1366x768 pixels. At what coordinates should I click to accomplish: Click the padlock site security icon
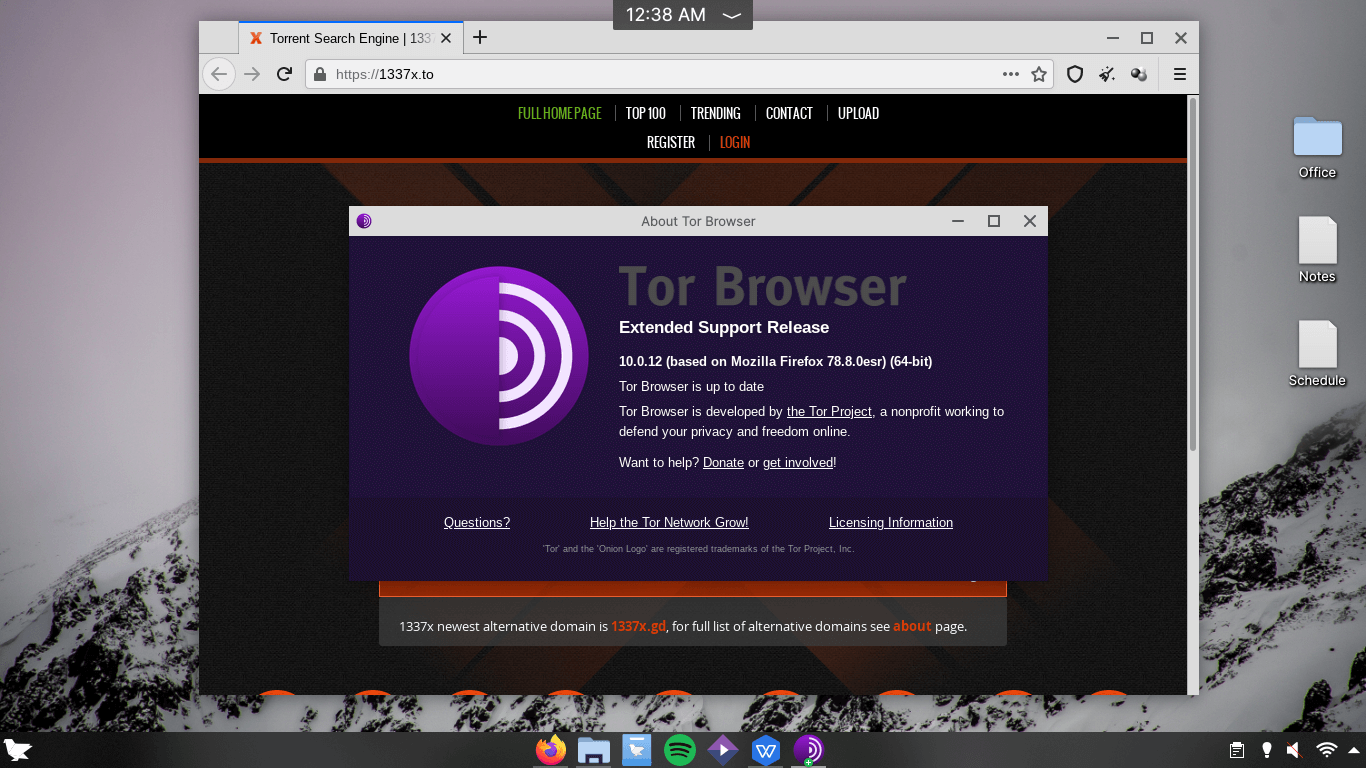pos(320,74)
